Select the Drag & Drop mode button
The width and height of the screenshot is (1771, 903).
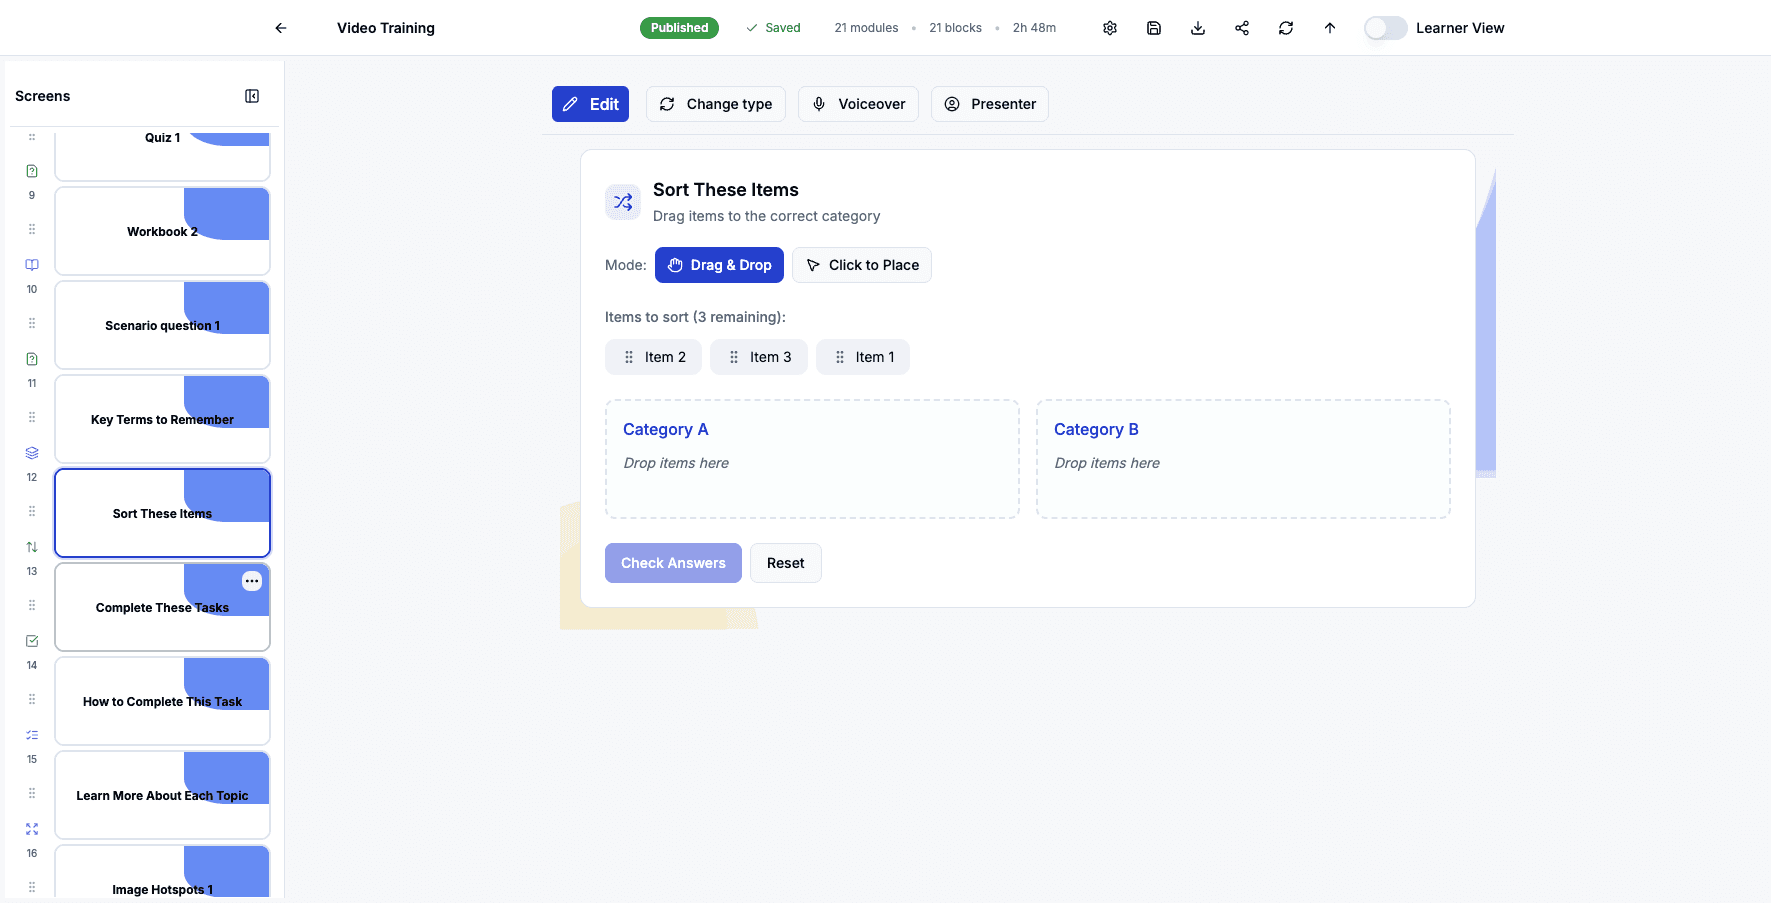pos(719,264)
